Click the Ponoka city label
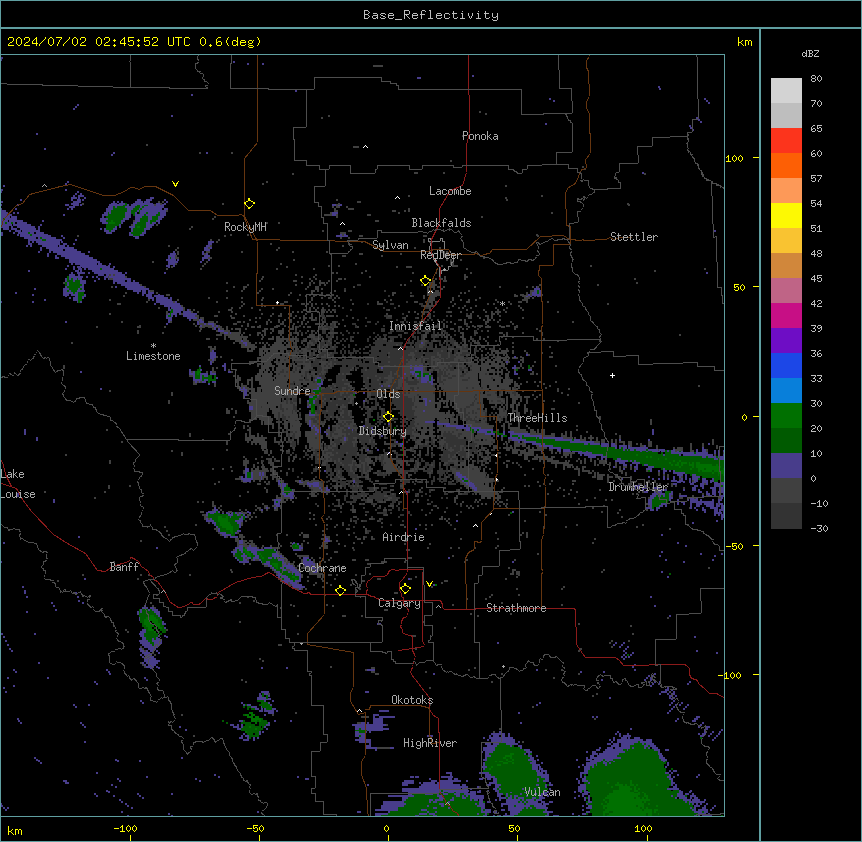 pos(480,136)
